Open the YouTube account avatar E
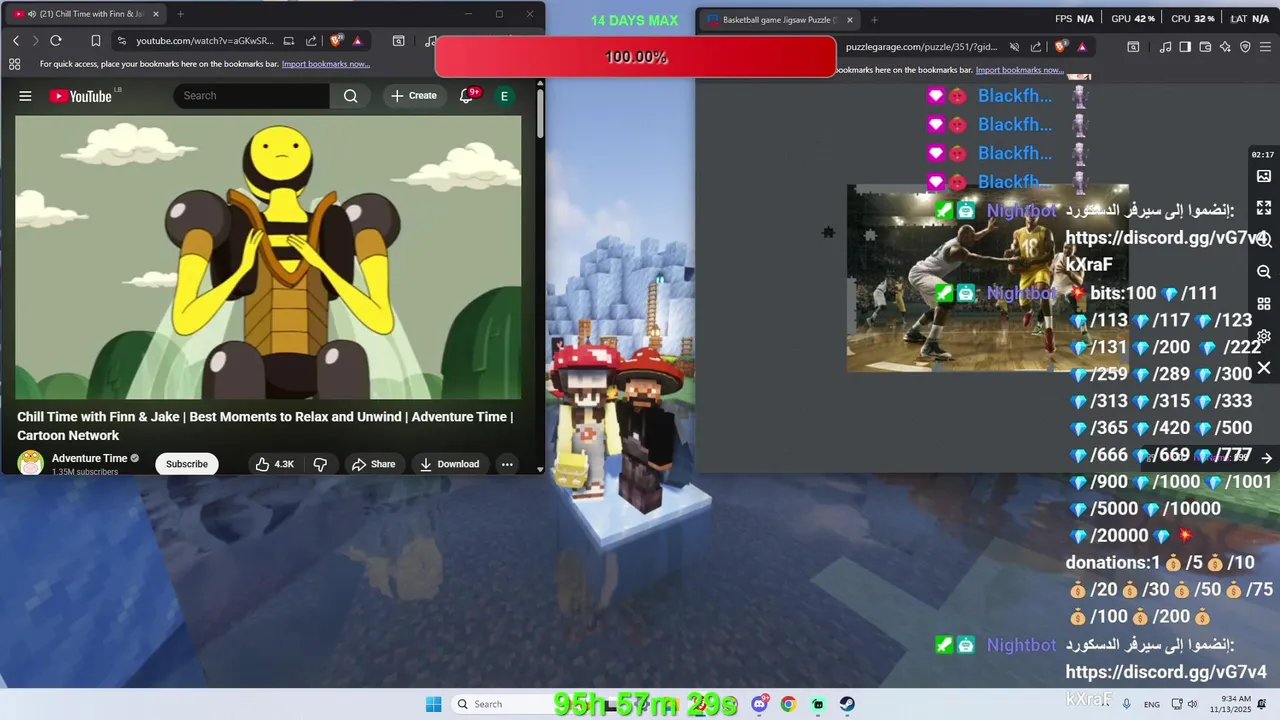 pyautogui.click(x=504, y=96)
